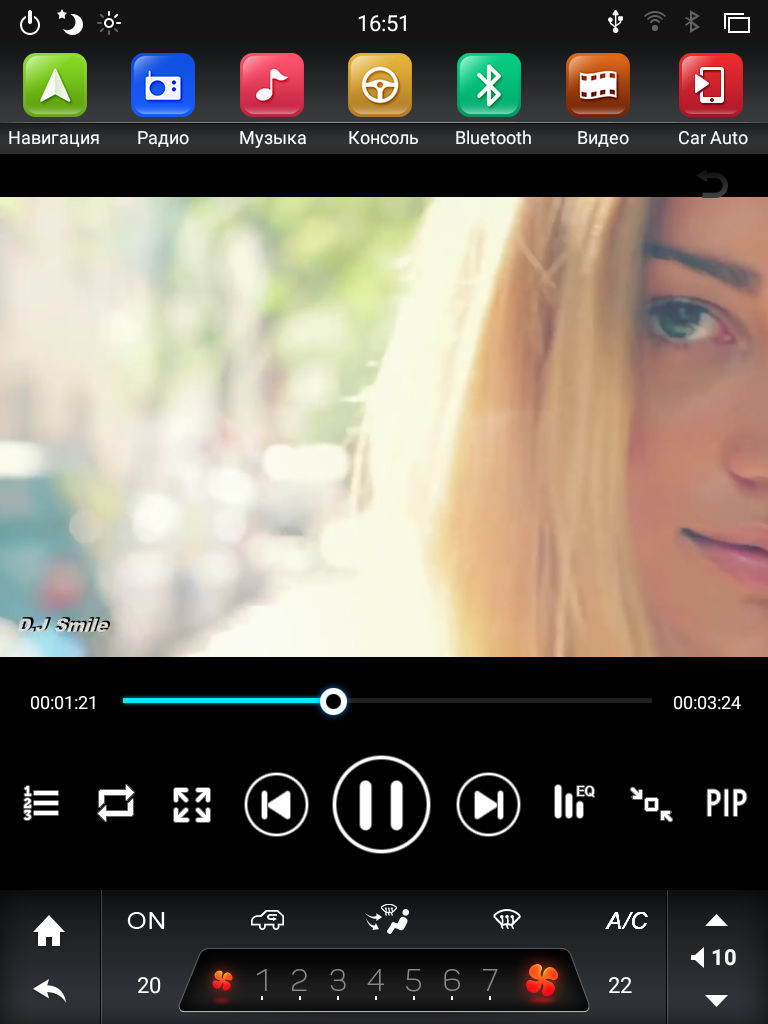Set fan speed to 2

[x=299, y=981]
